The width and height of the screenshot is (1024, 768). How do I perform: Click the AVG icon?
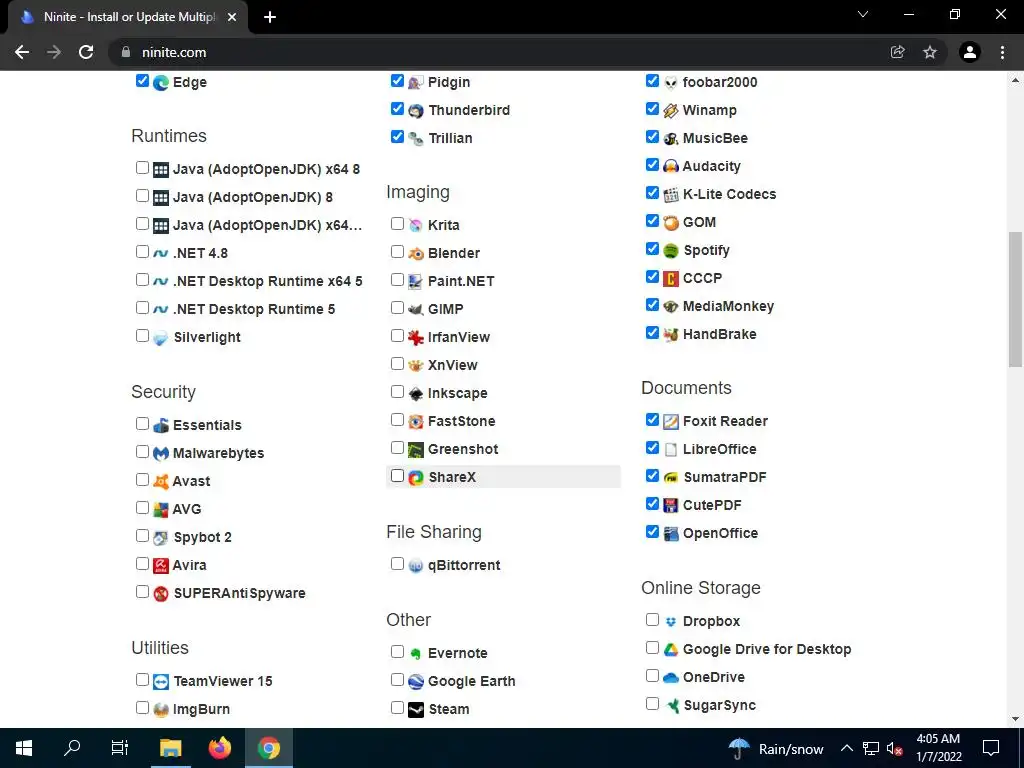(x=161, y=509)
